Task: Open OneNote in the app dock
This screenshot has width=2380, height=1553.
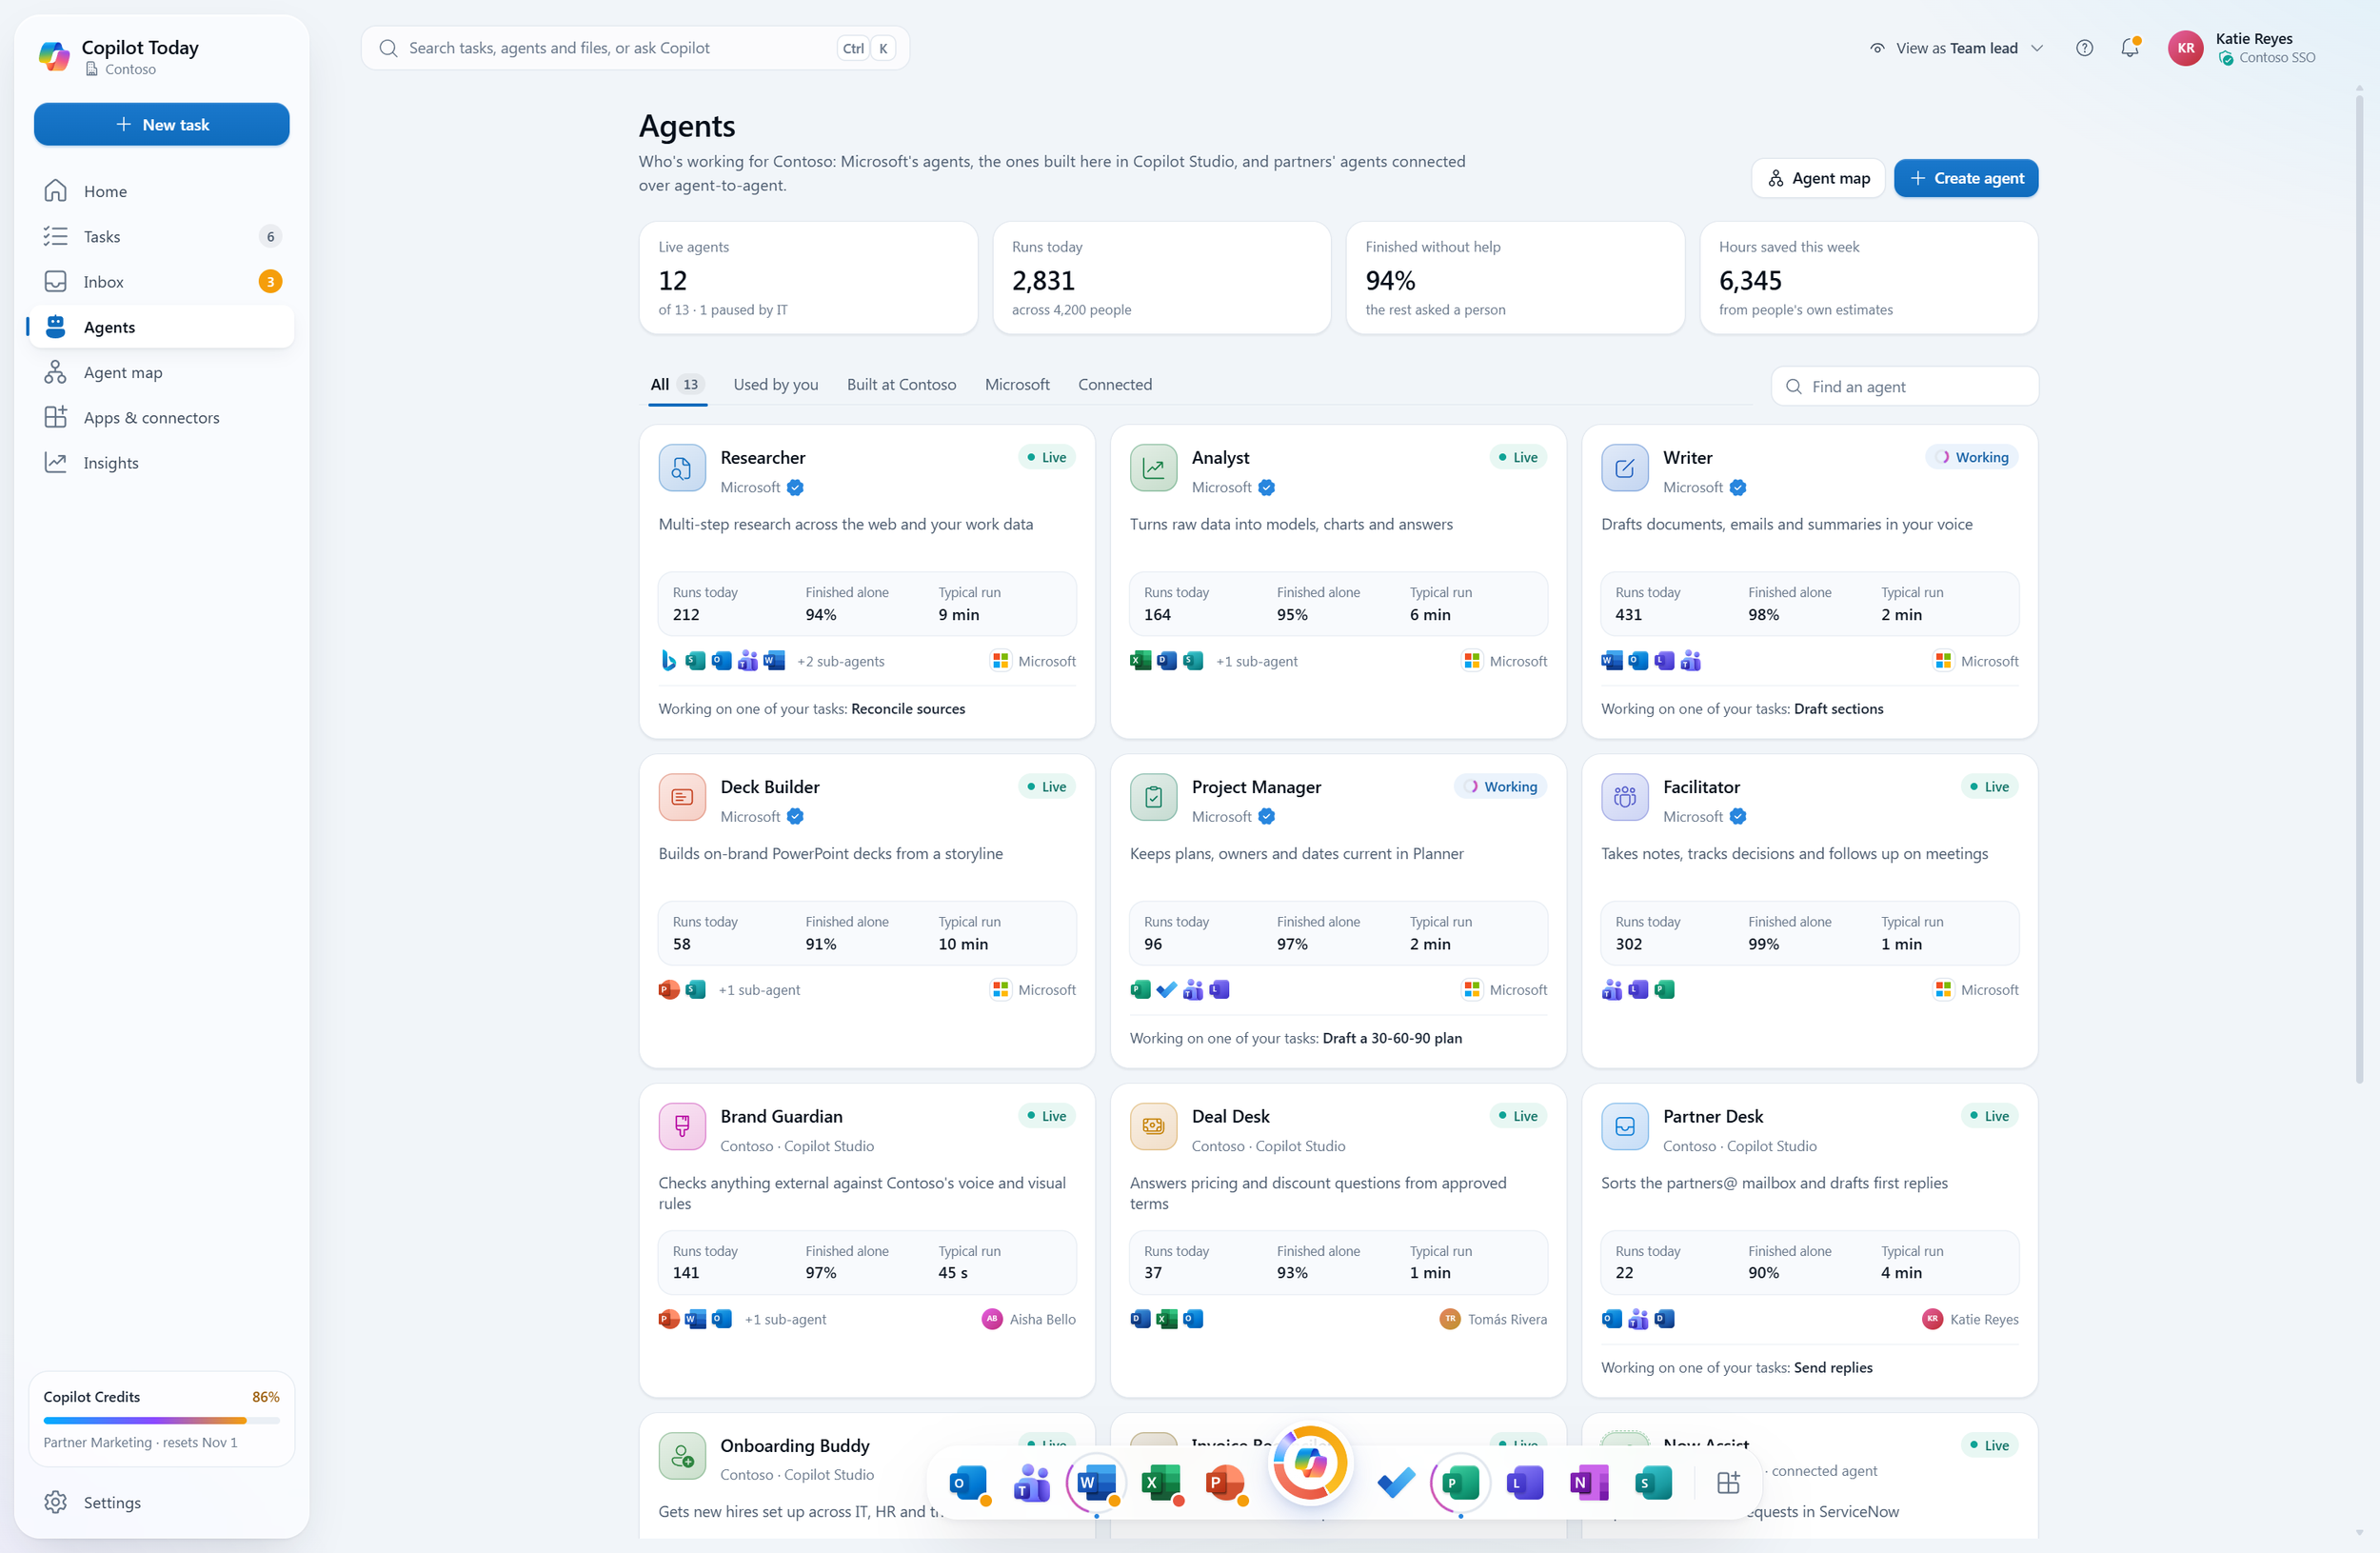Action: click(x=1589, y=1483)
